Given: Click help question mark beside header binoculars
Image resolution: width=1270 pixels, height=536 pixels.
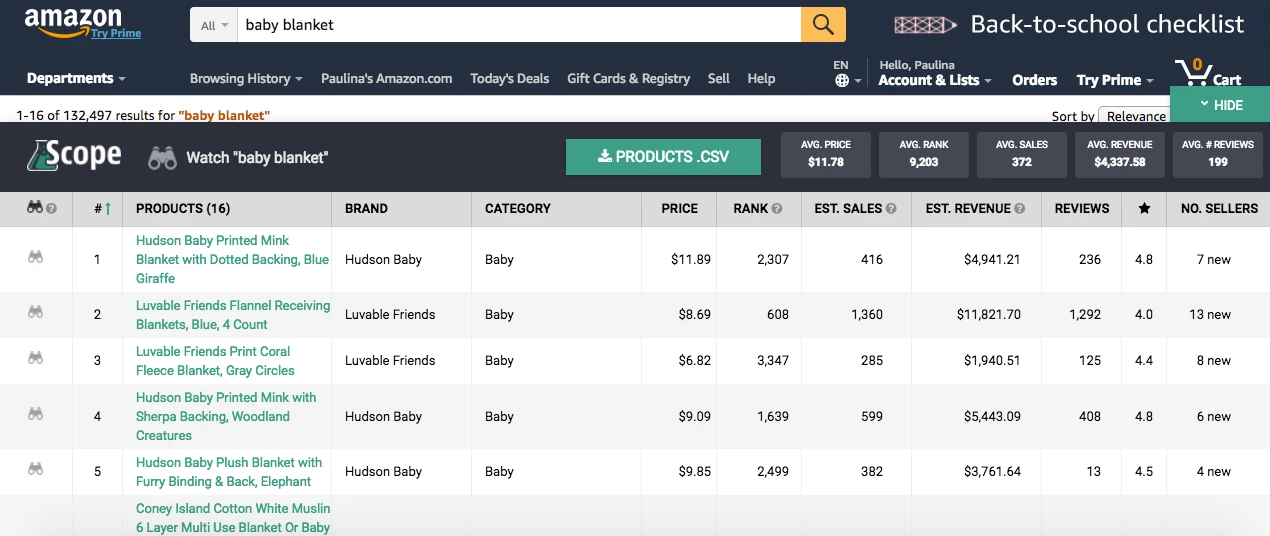Looking at the screenshot, I should tap(52, 209).
